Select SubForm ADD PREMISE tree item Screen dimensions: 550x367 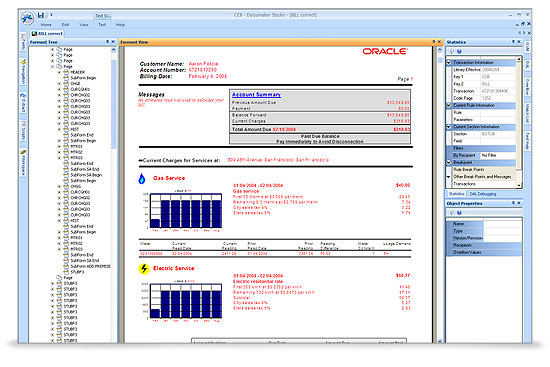(90, 266)
